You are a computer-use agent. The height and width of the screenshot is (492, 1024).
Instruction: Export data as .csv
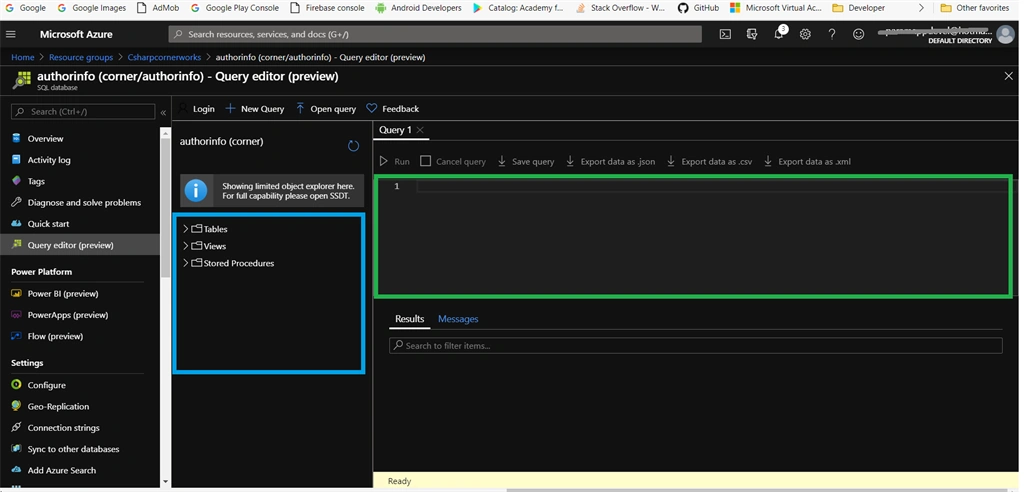[x=709, y=161]
